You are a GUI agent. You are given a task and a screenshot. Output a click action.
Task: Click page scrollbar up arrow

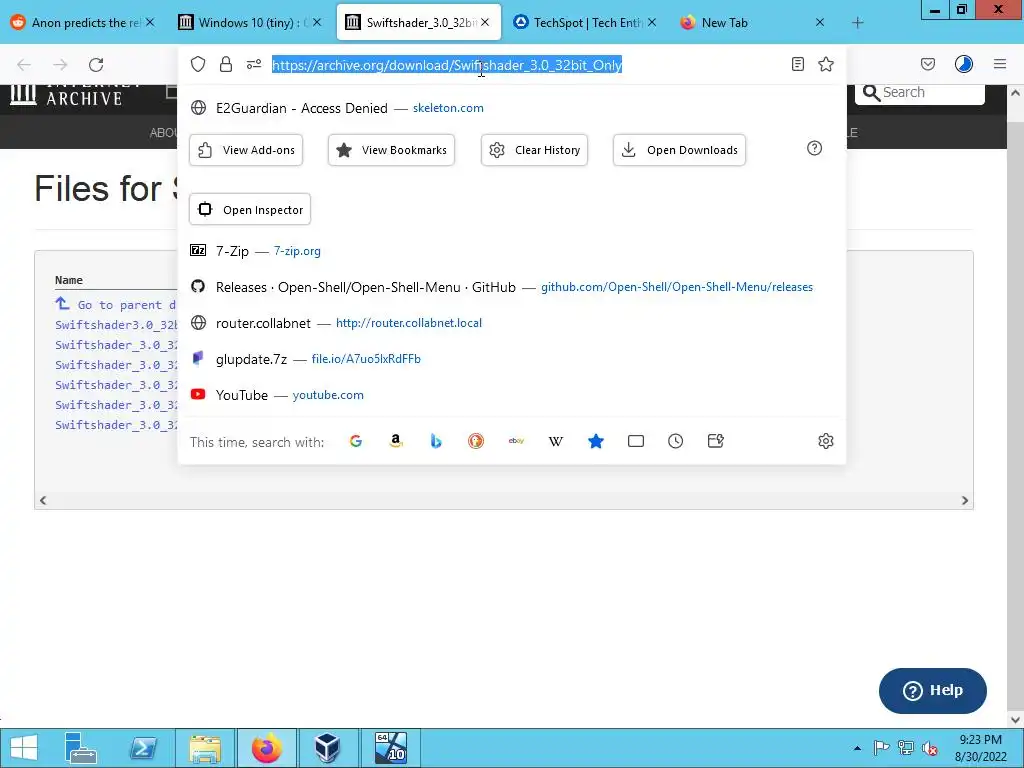pyautogui.click(x=1016, y=93)
